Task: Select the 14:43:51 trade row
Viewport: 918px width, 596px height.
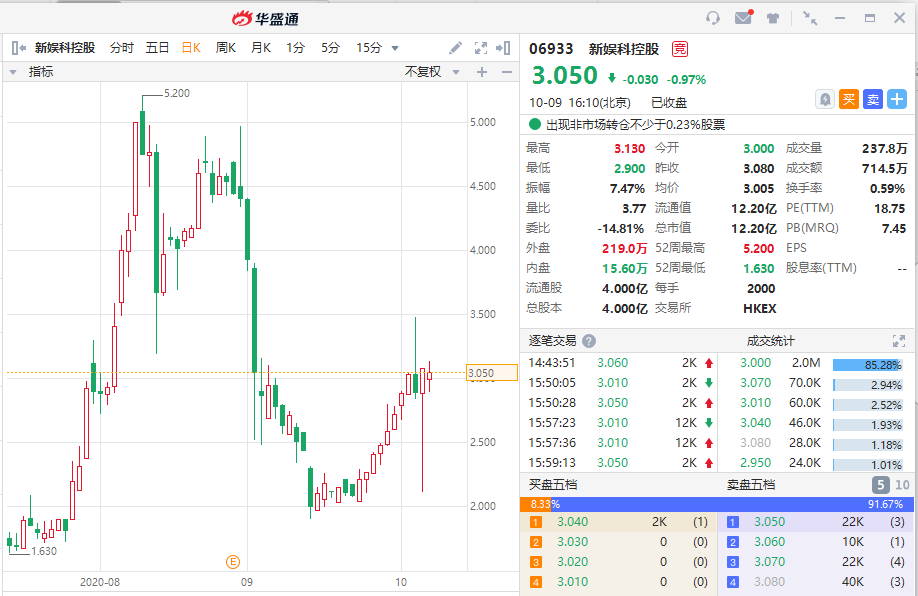Action: 618,363
